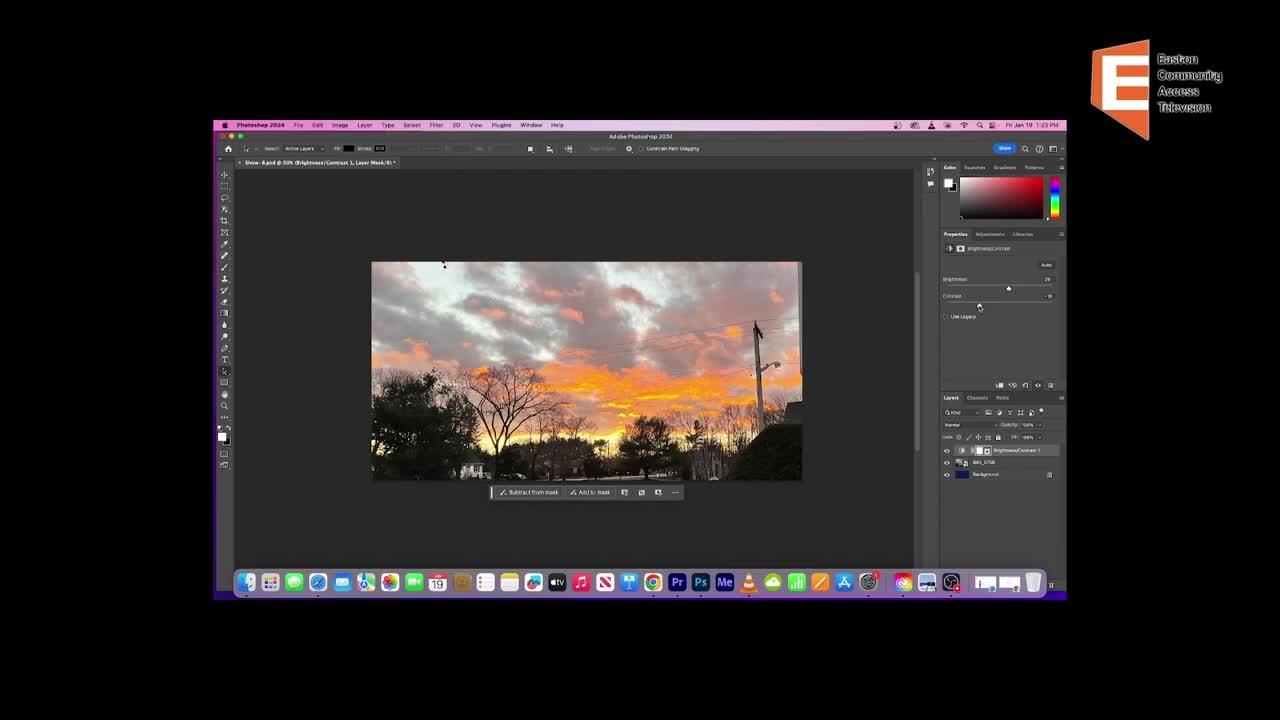The height and width of the screenshot is (720, 1280).
Task: Select the Horizontal Type tool
Action: tap(224, 359)
